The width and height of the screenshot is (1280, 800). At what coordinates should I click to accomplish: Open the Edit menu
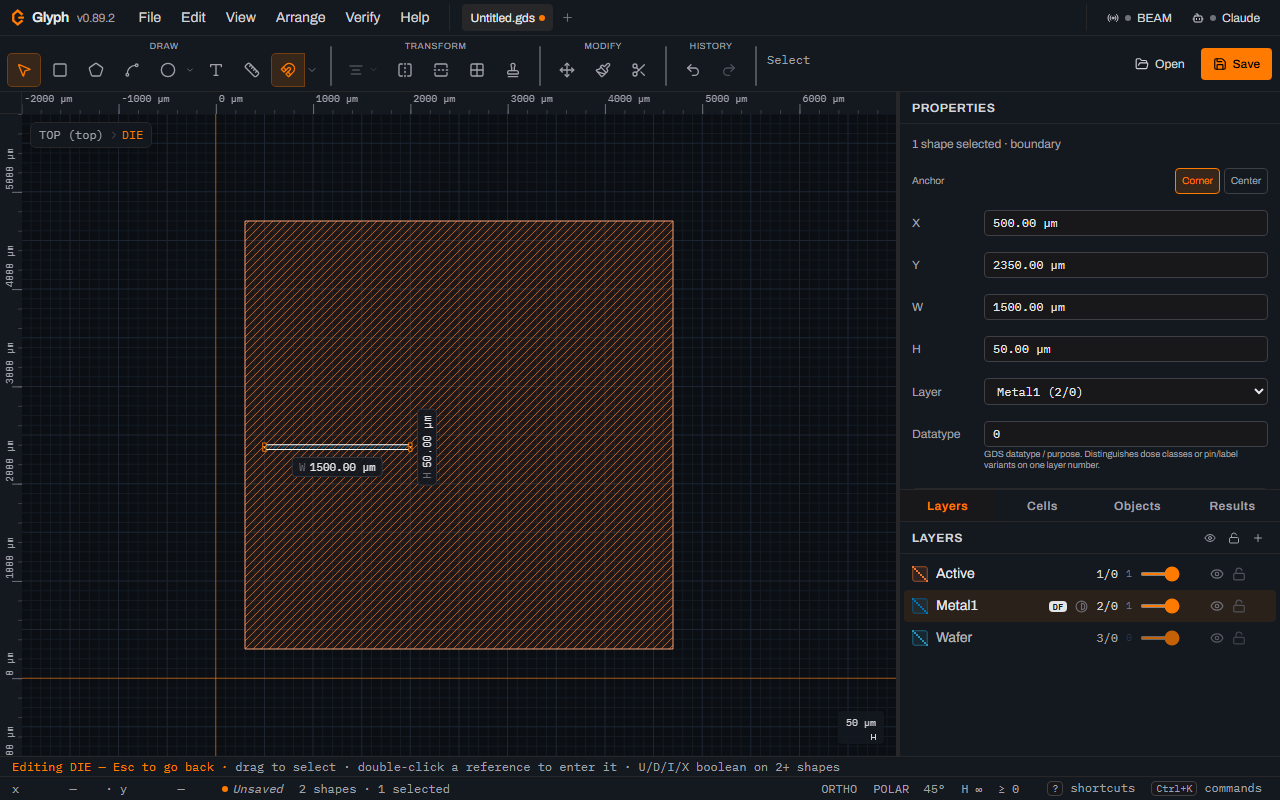(194, 18)
